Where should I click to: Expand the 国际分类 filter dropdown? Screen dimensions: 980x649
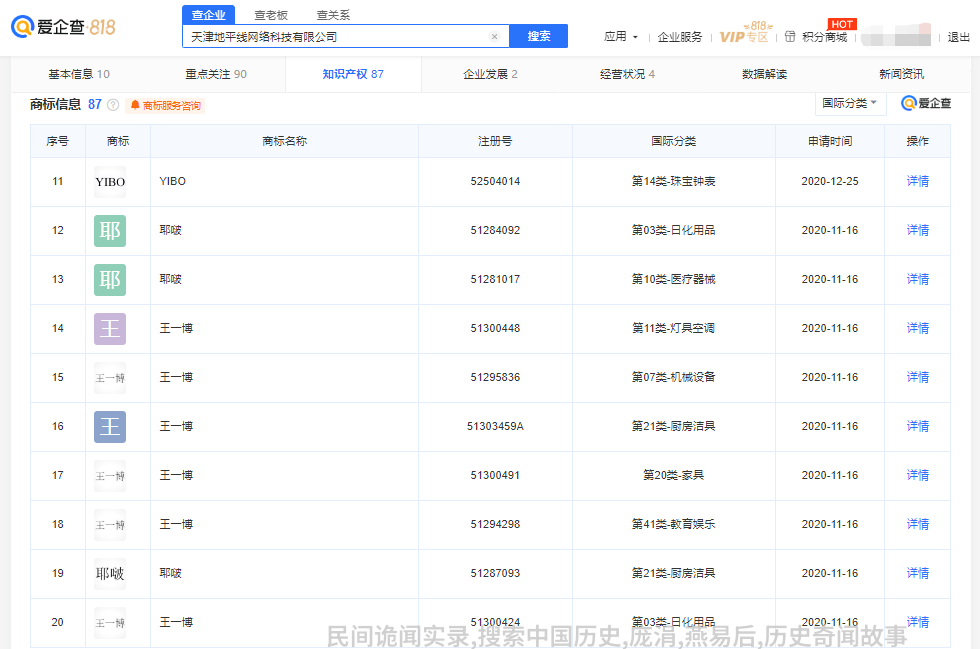click(850, 103)
